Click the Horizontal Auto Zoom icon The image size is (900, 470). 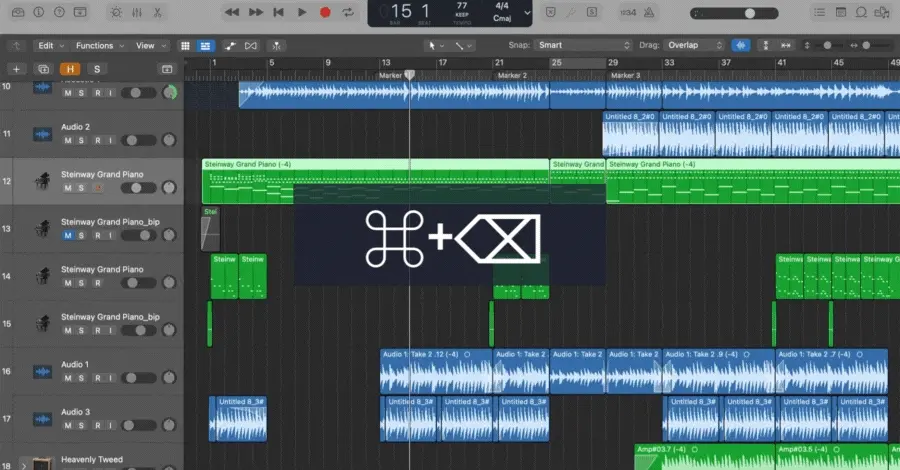pyautogui.click(x=786, y=45)
